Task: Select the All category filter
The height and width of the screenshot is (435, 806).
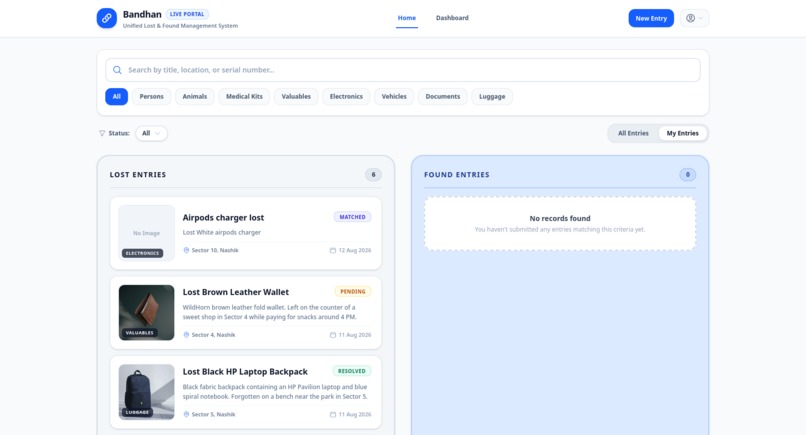Action: pyautogui.click(x=117, y=97)
